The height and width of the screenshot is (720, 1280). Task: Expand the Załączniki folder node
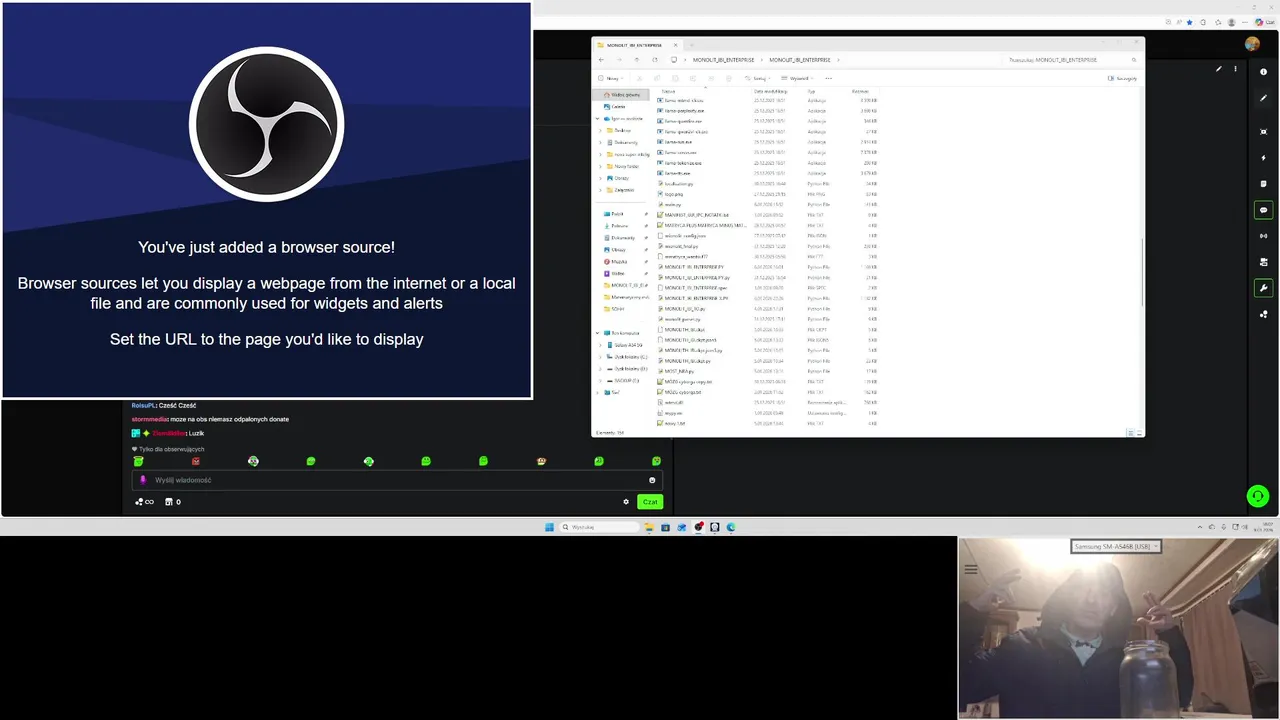click(600, 190)
